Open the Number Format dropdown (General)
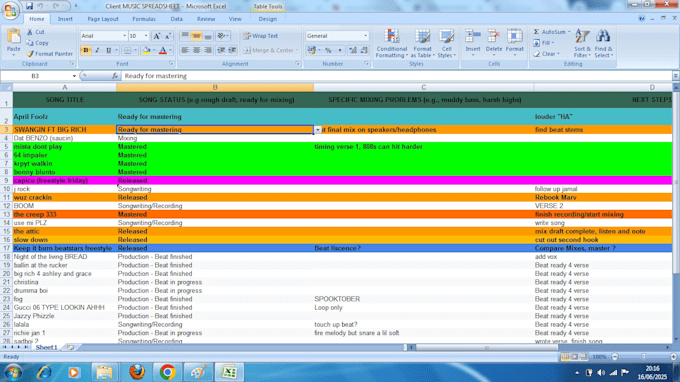Screen dimensions: 680x382 pos(365,36)
